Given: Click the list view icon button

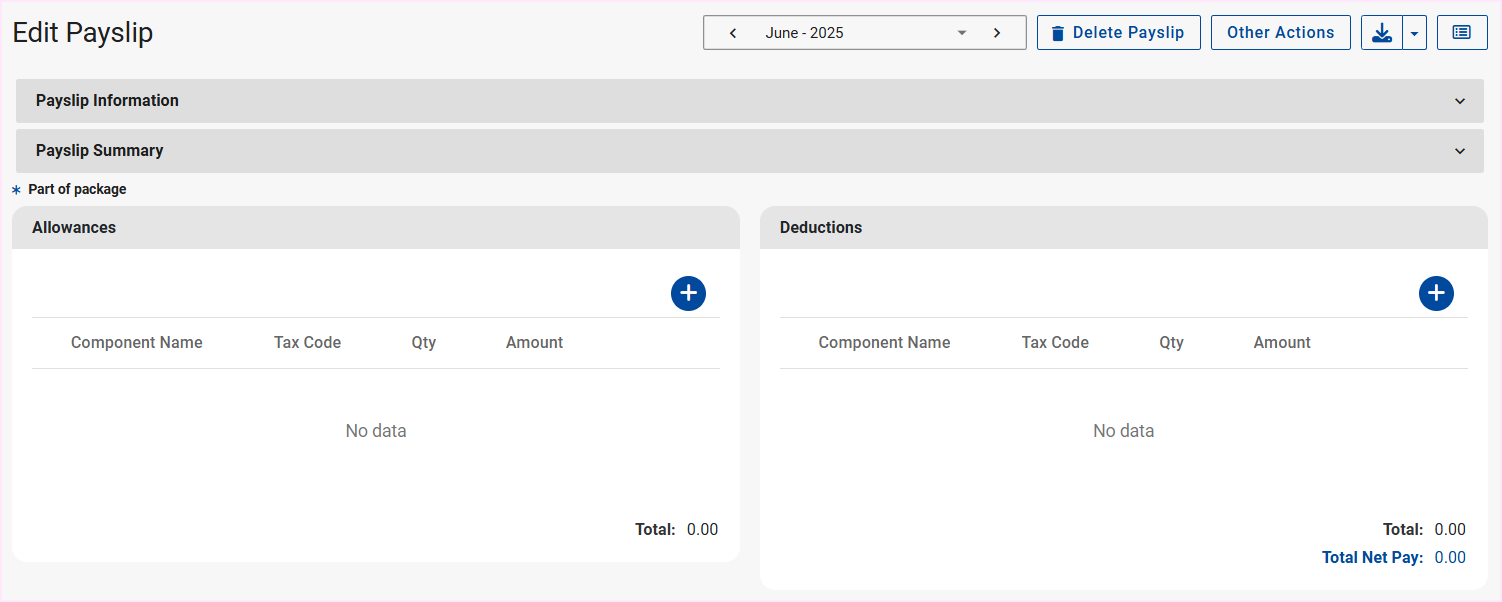Looking at the screenshot, I should pos(1461,33).
